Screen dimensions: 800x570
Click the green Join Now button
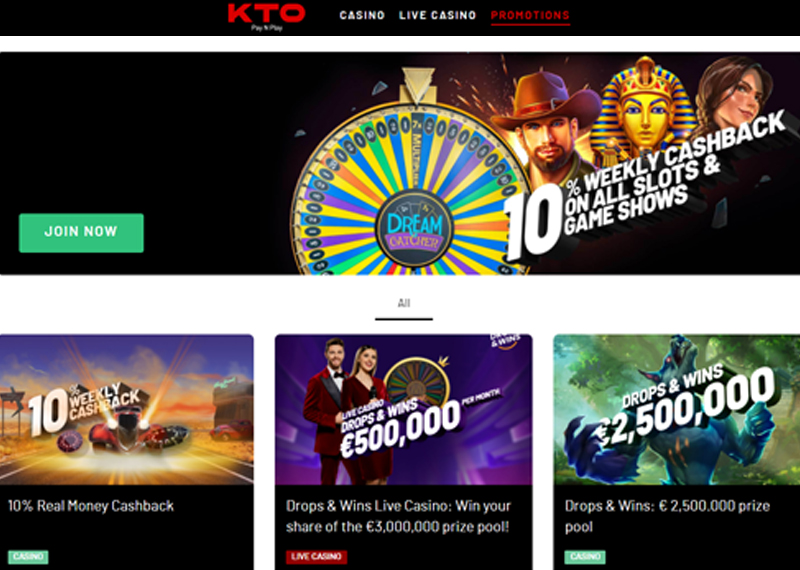(x=82, y=233)
